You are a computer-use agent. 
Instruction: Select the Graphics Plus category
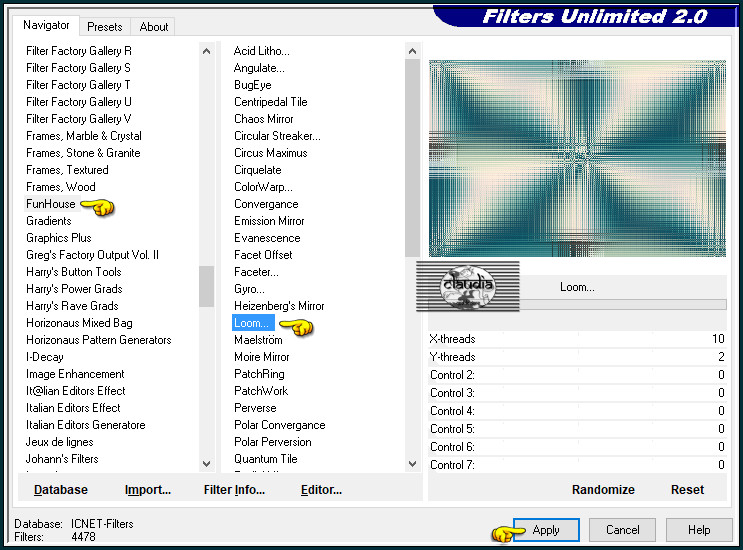[59, 238]
